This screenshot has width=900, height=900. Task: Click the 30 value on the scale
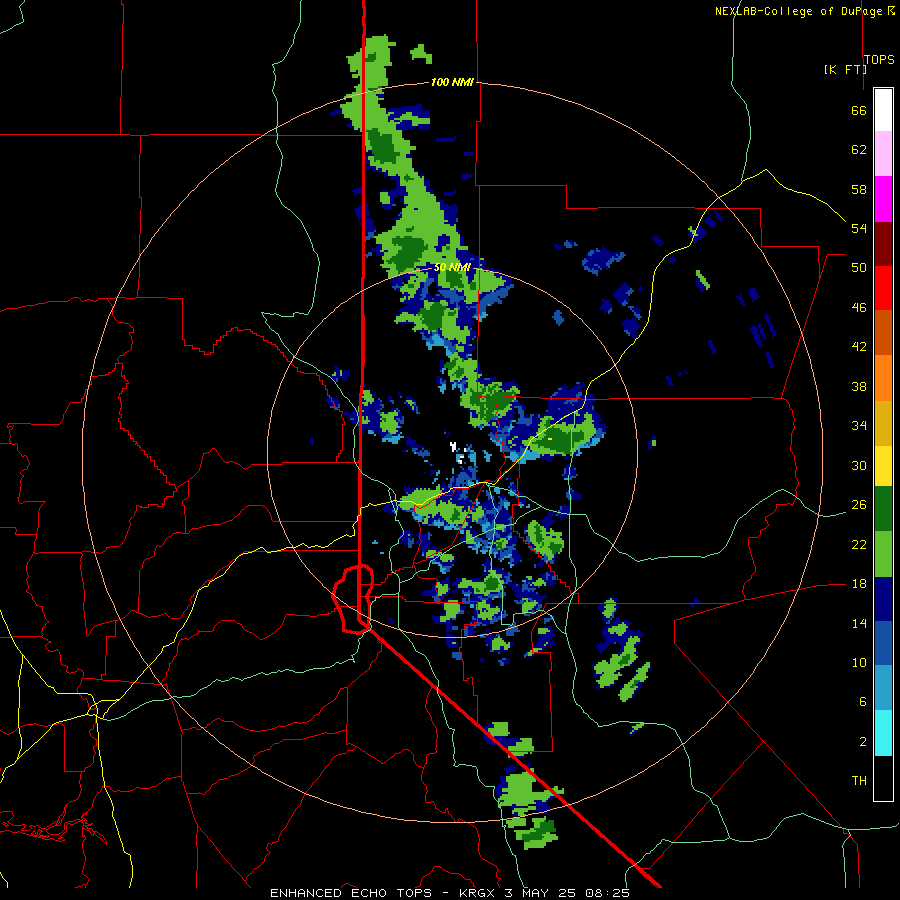(x=859, y=465)
